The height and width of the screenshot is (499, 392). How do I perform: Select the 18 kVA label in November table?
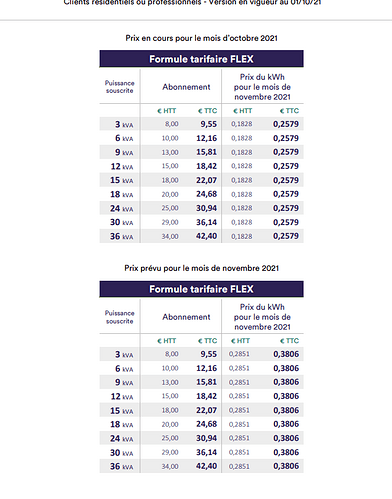pyautogui.click(x=122, y=424)
